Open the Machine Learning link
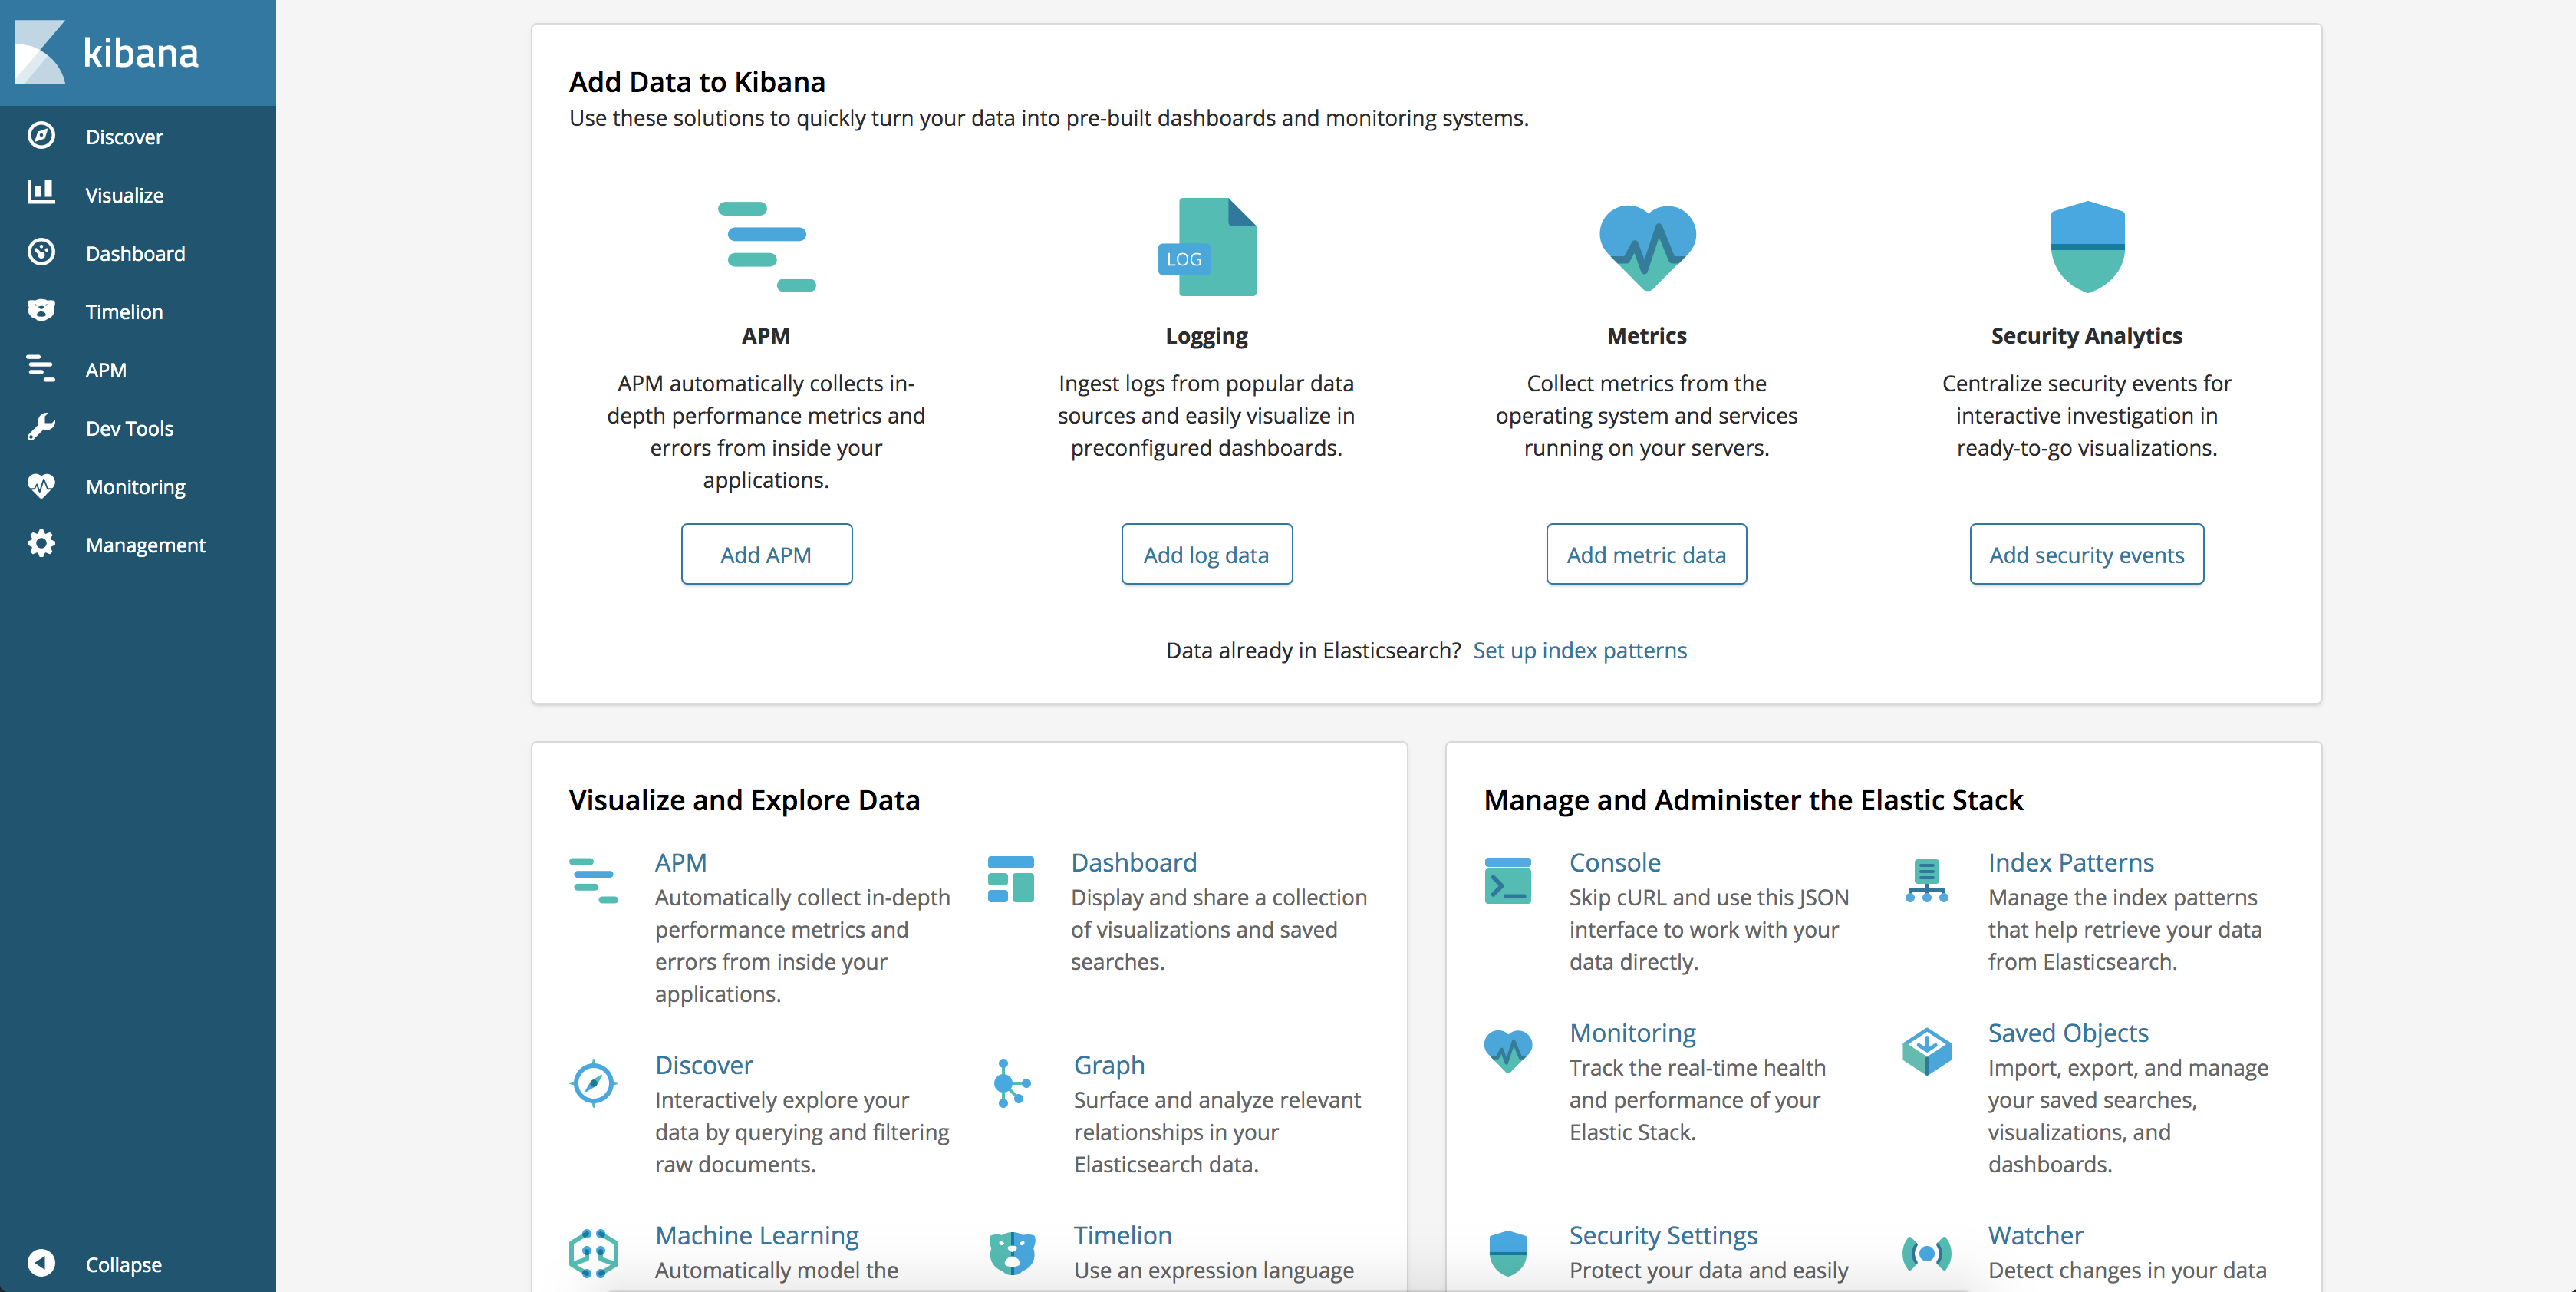Viewport: 2576px width, 1292px height. (757, 1235)
